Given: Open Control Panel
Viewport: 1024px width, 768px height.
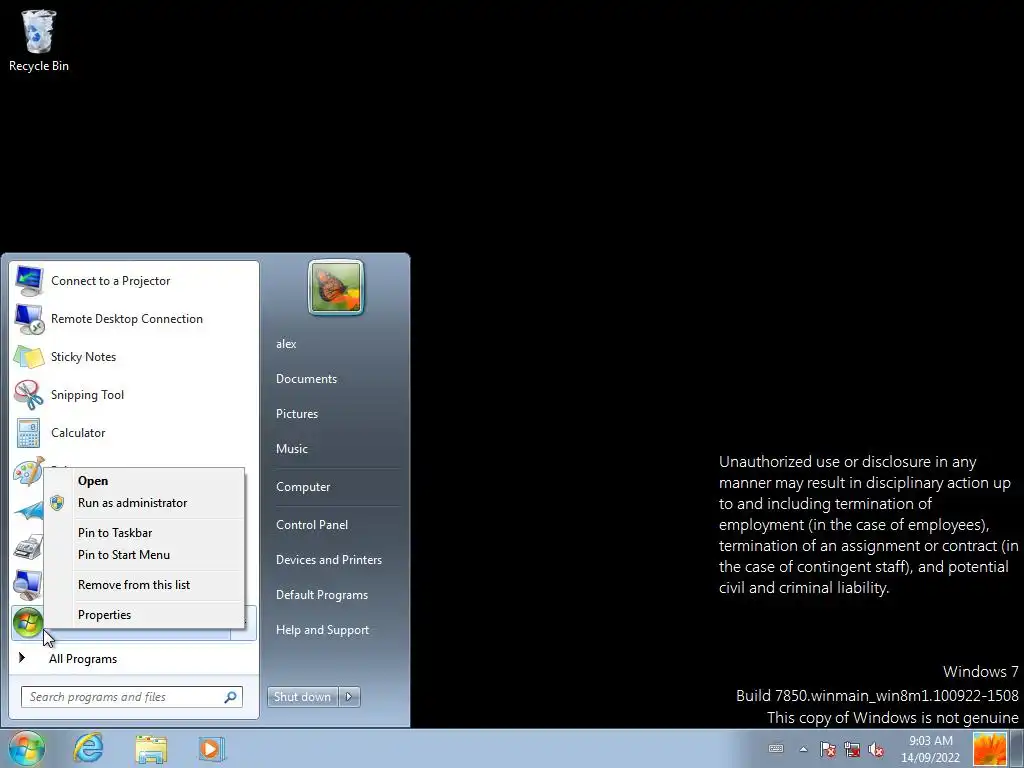Looking at the screenshot, I should pyautogui.click(x=312, y=524).
